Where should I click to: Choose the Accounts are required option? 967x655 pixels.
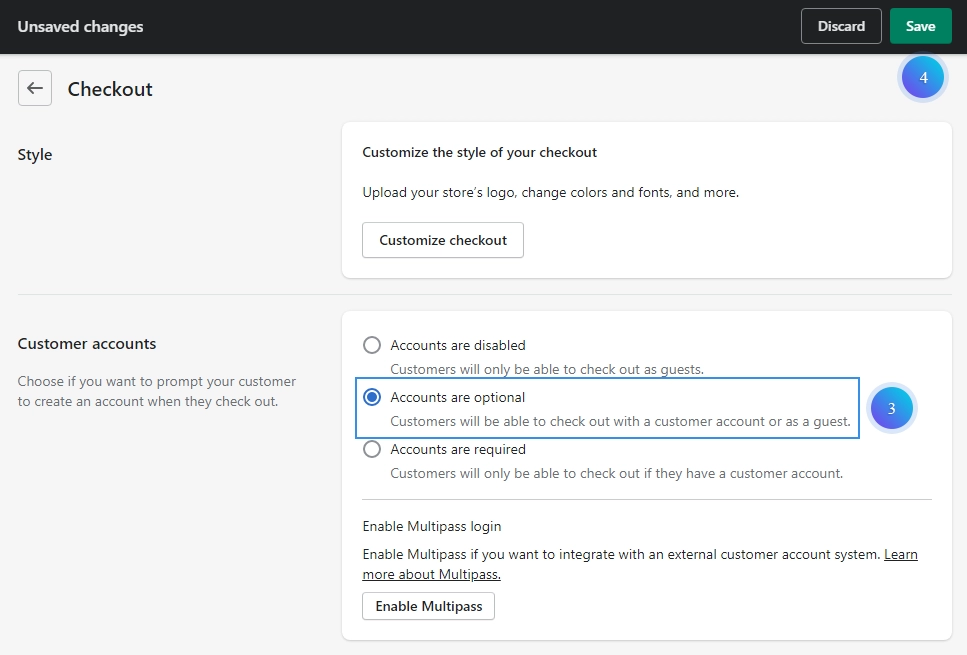(372, 449)
